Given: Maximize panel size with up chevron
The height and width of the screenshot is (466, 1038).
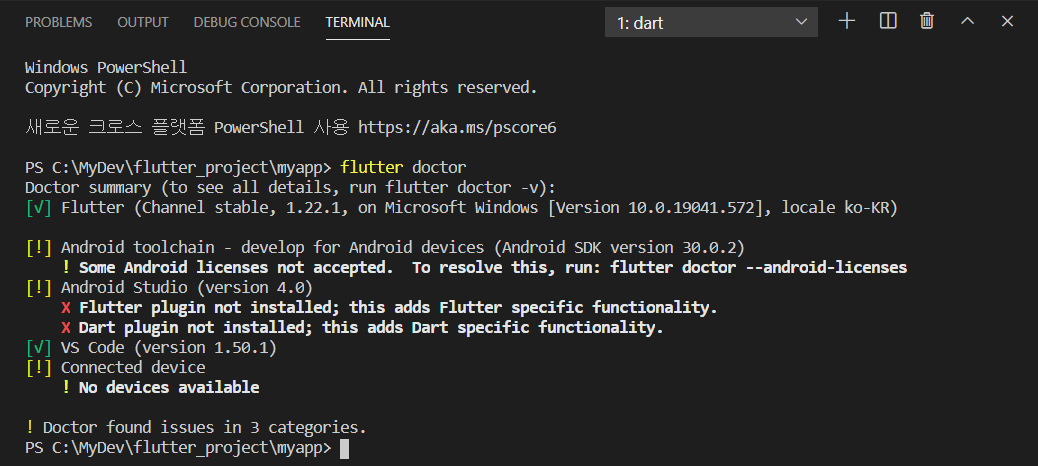Looking at the screenshot, I should (x=967, y=21).
